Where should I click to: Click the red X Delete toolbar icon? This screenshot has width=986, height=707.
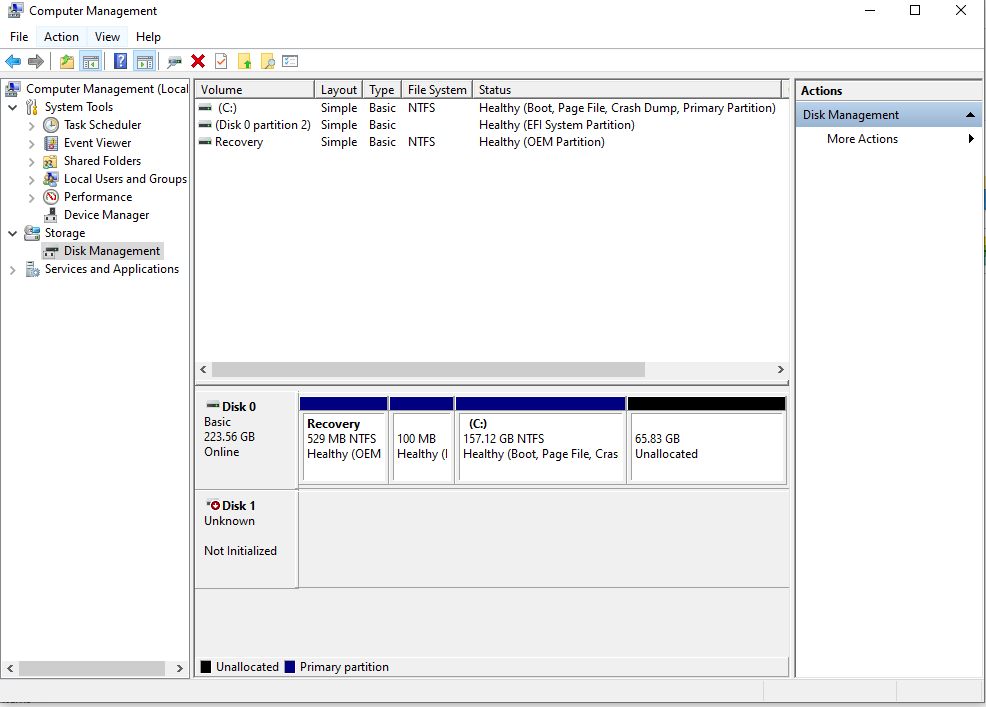pyautogui.click(x=198, y=62)
